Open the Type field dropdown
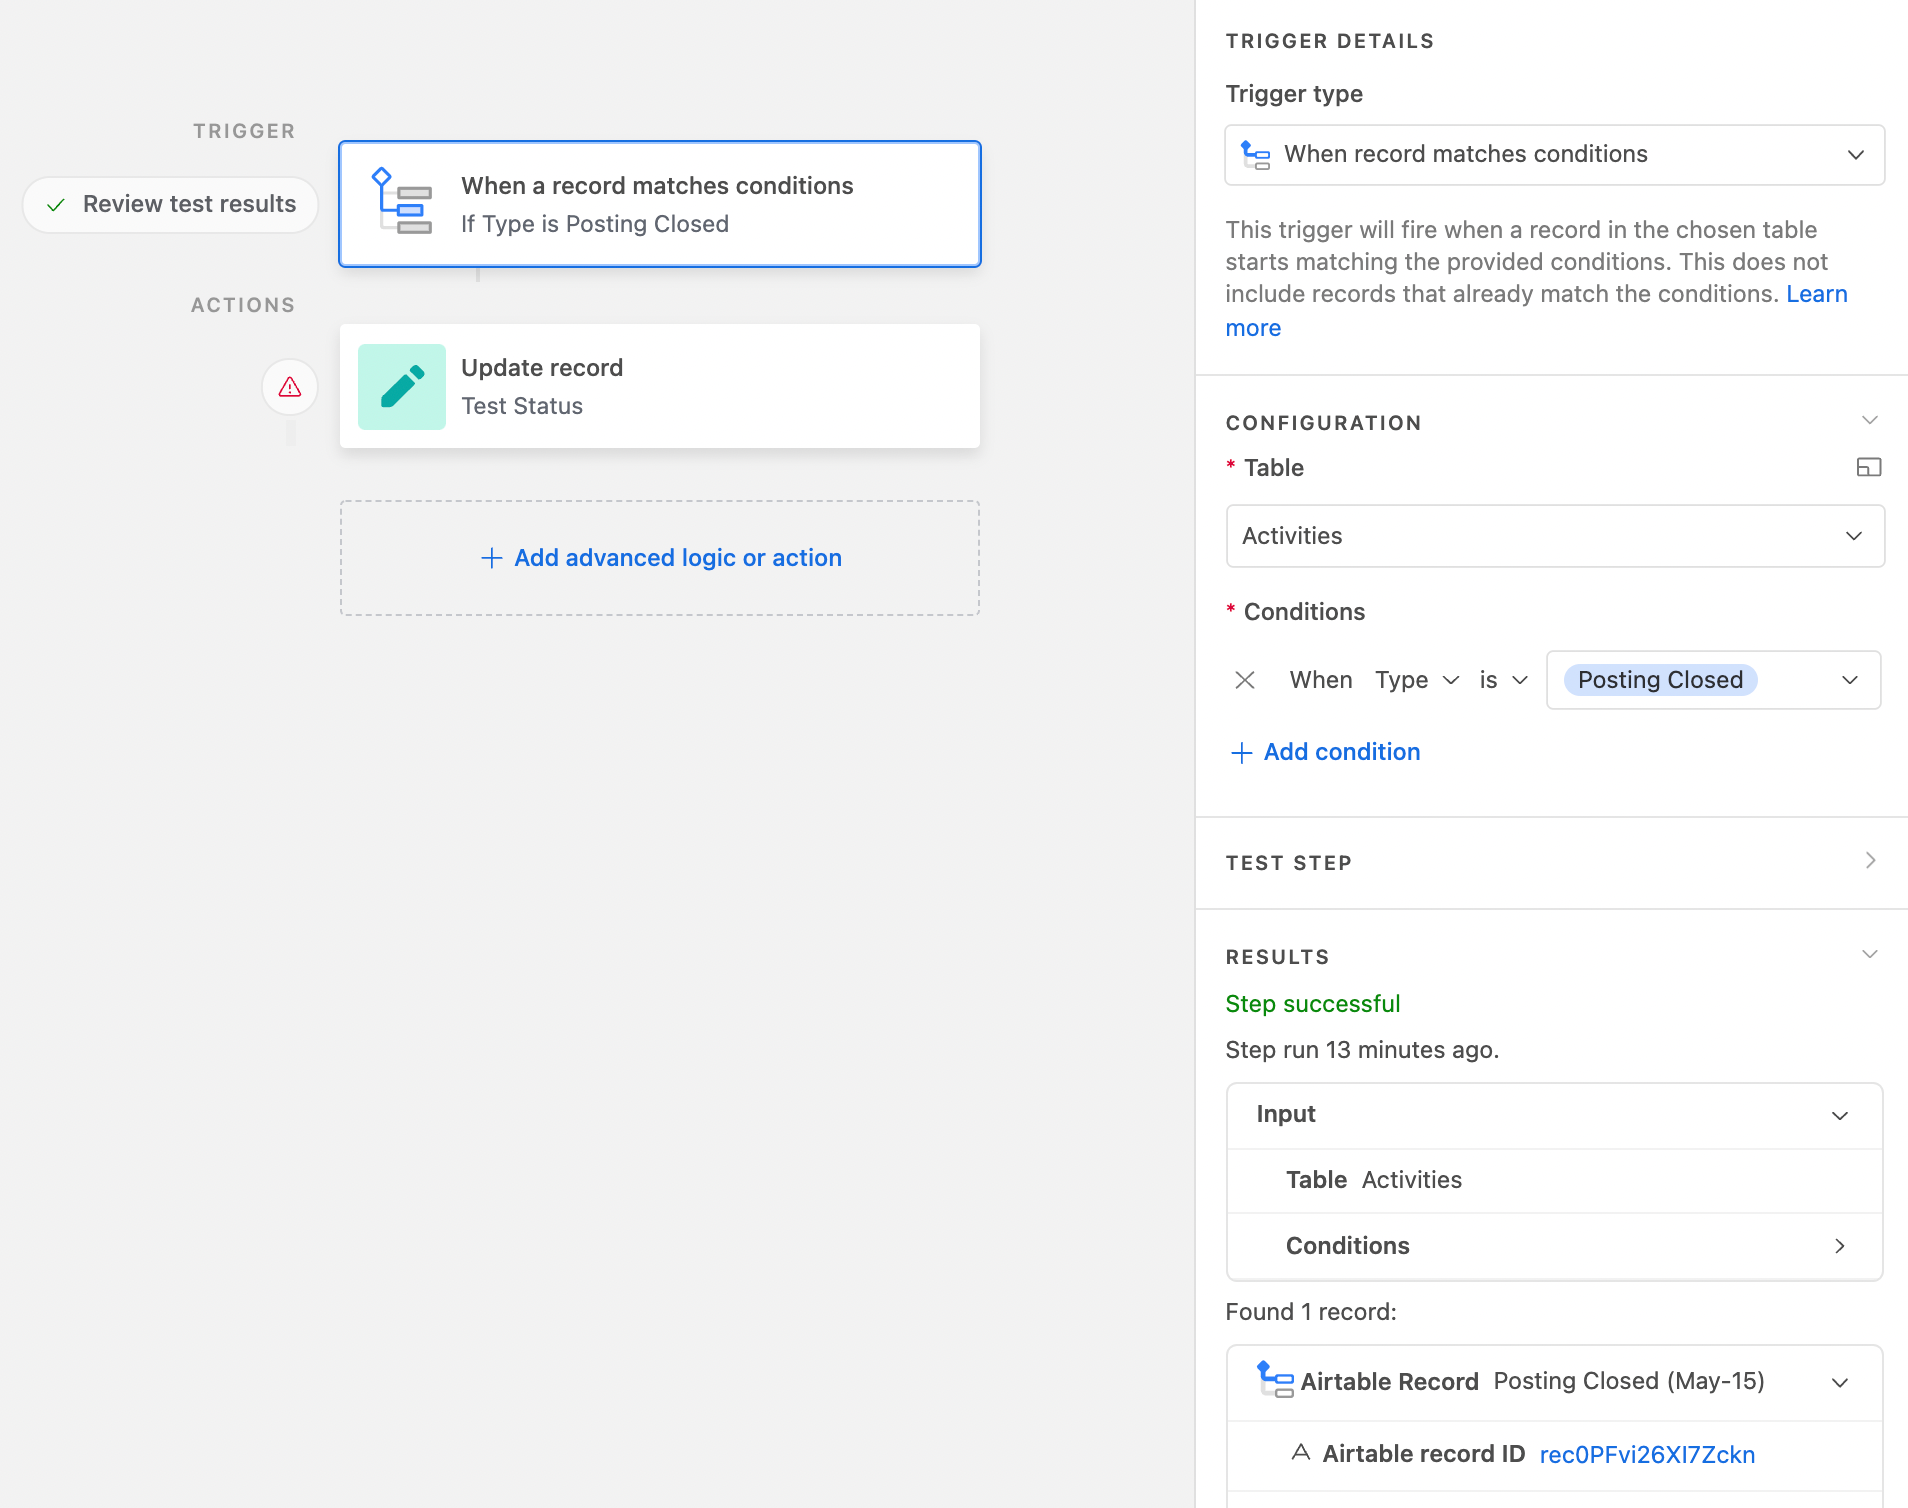Screen dimensions: 1908x1508 point(1417,680)
